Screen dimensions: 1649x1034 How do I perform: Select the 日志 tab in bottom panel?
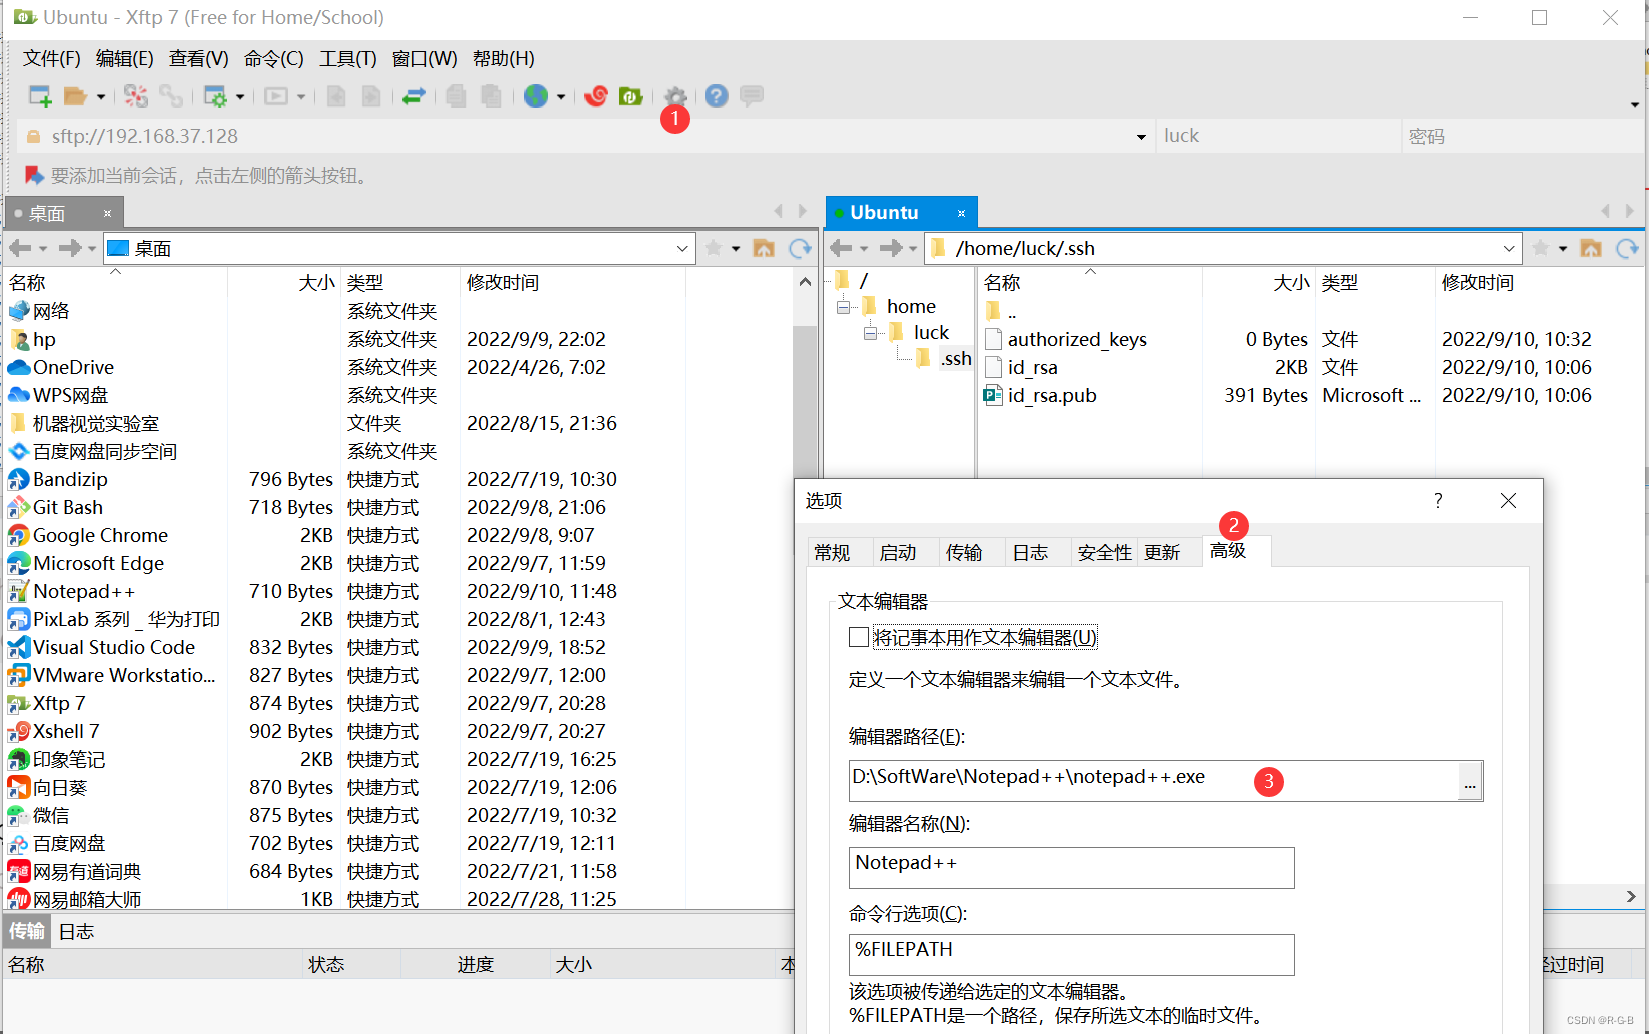pos(76,931)
